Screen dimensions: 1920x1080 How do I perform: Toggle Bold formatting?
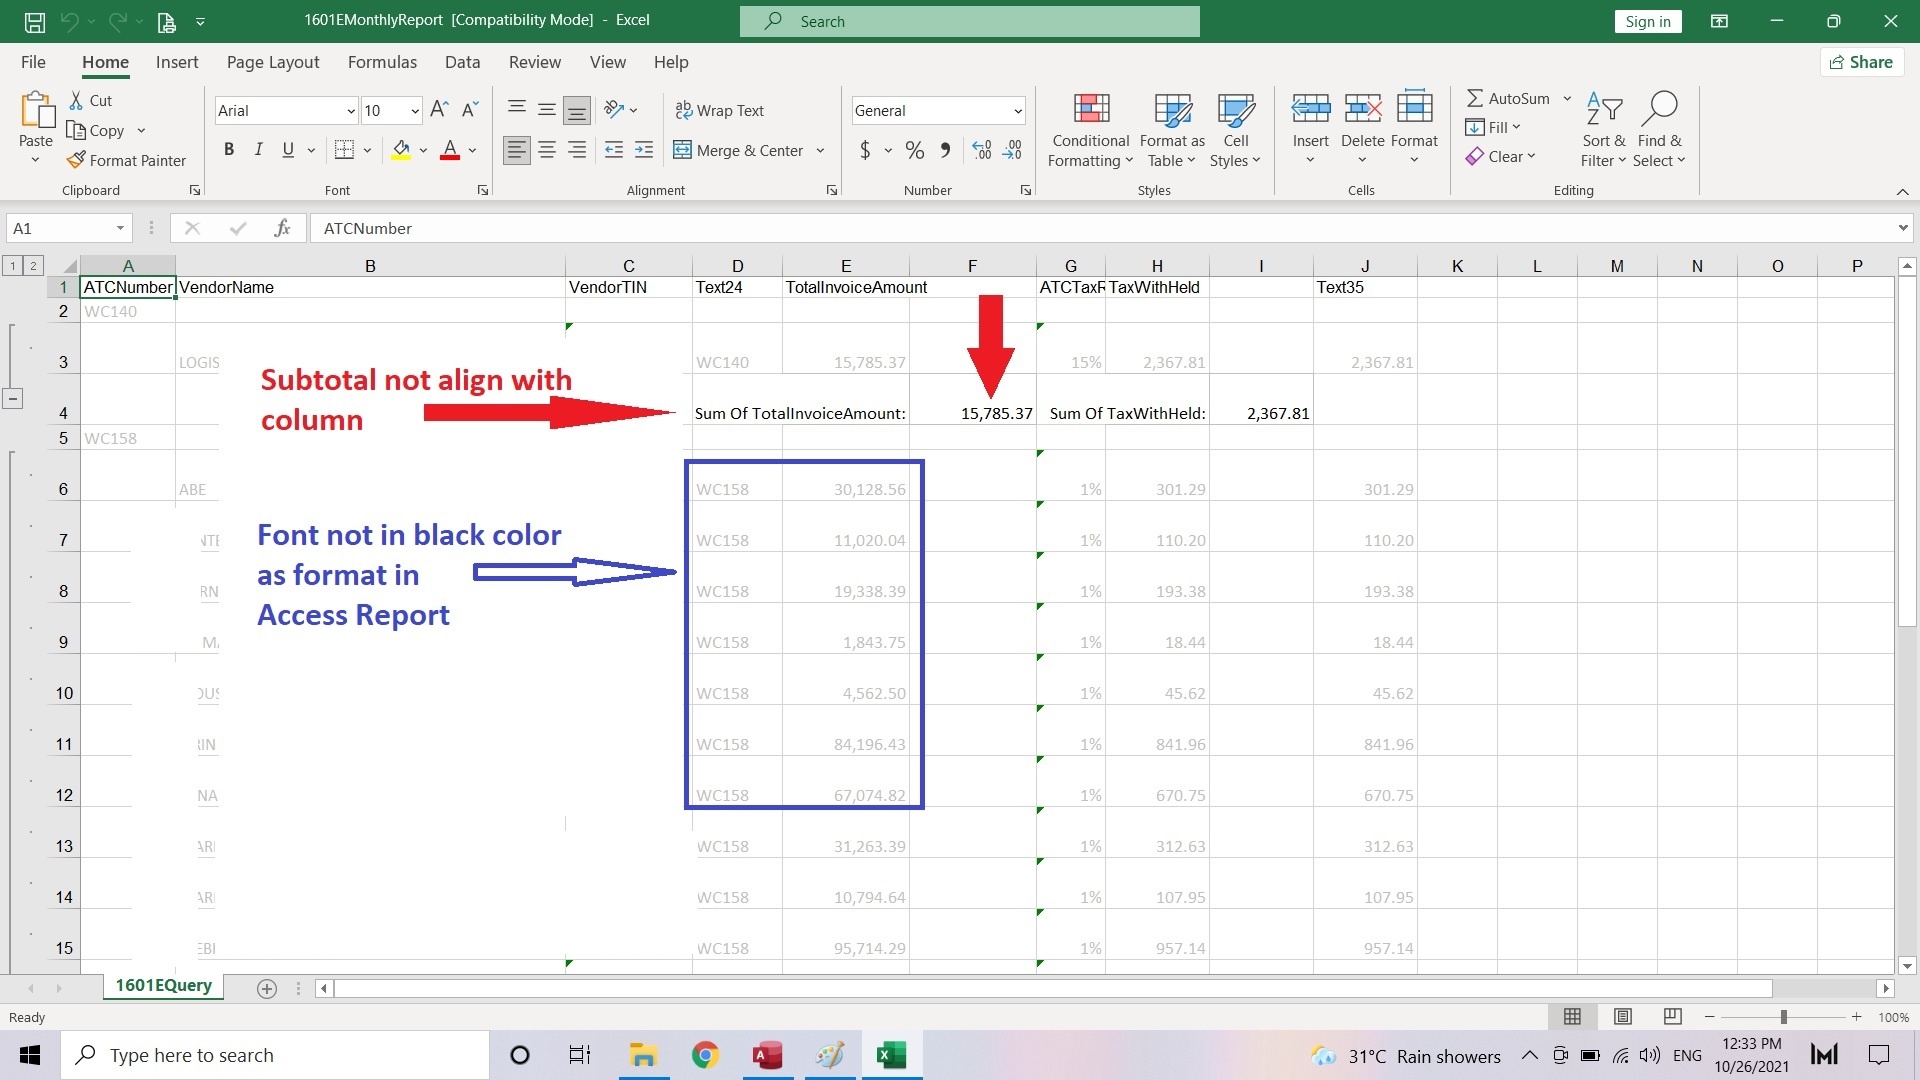(229, 150)
